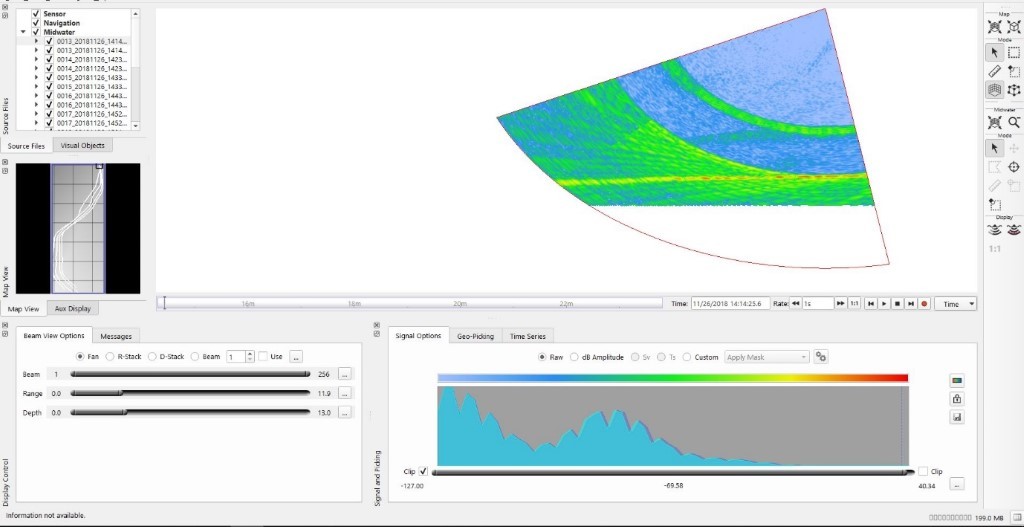The height and width of the screenshot is (527, 1024).
Task: Select the ruler measure tool in Map mode
Action: click(994, 71)
